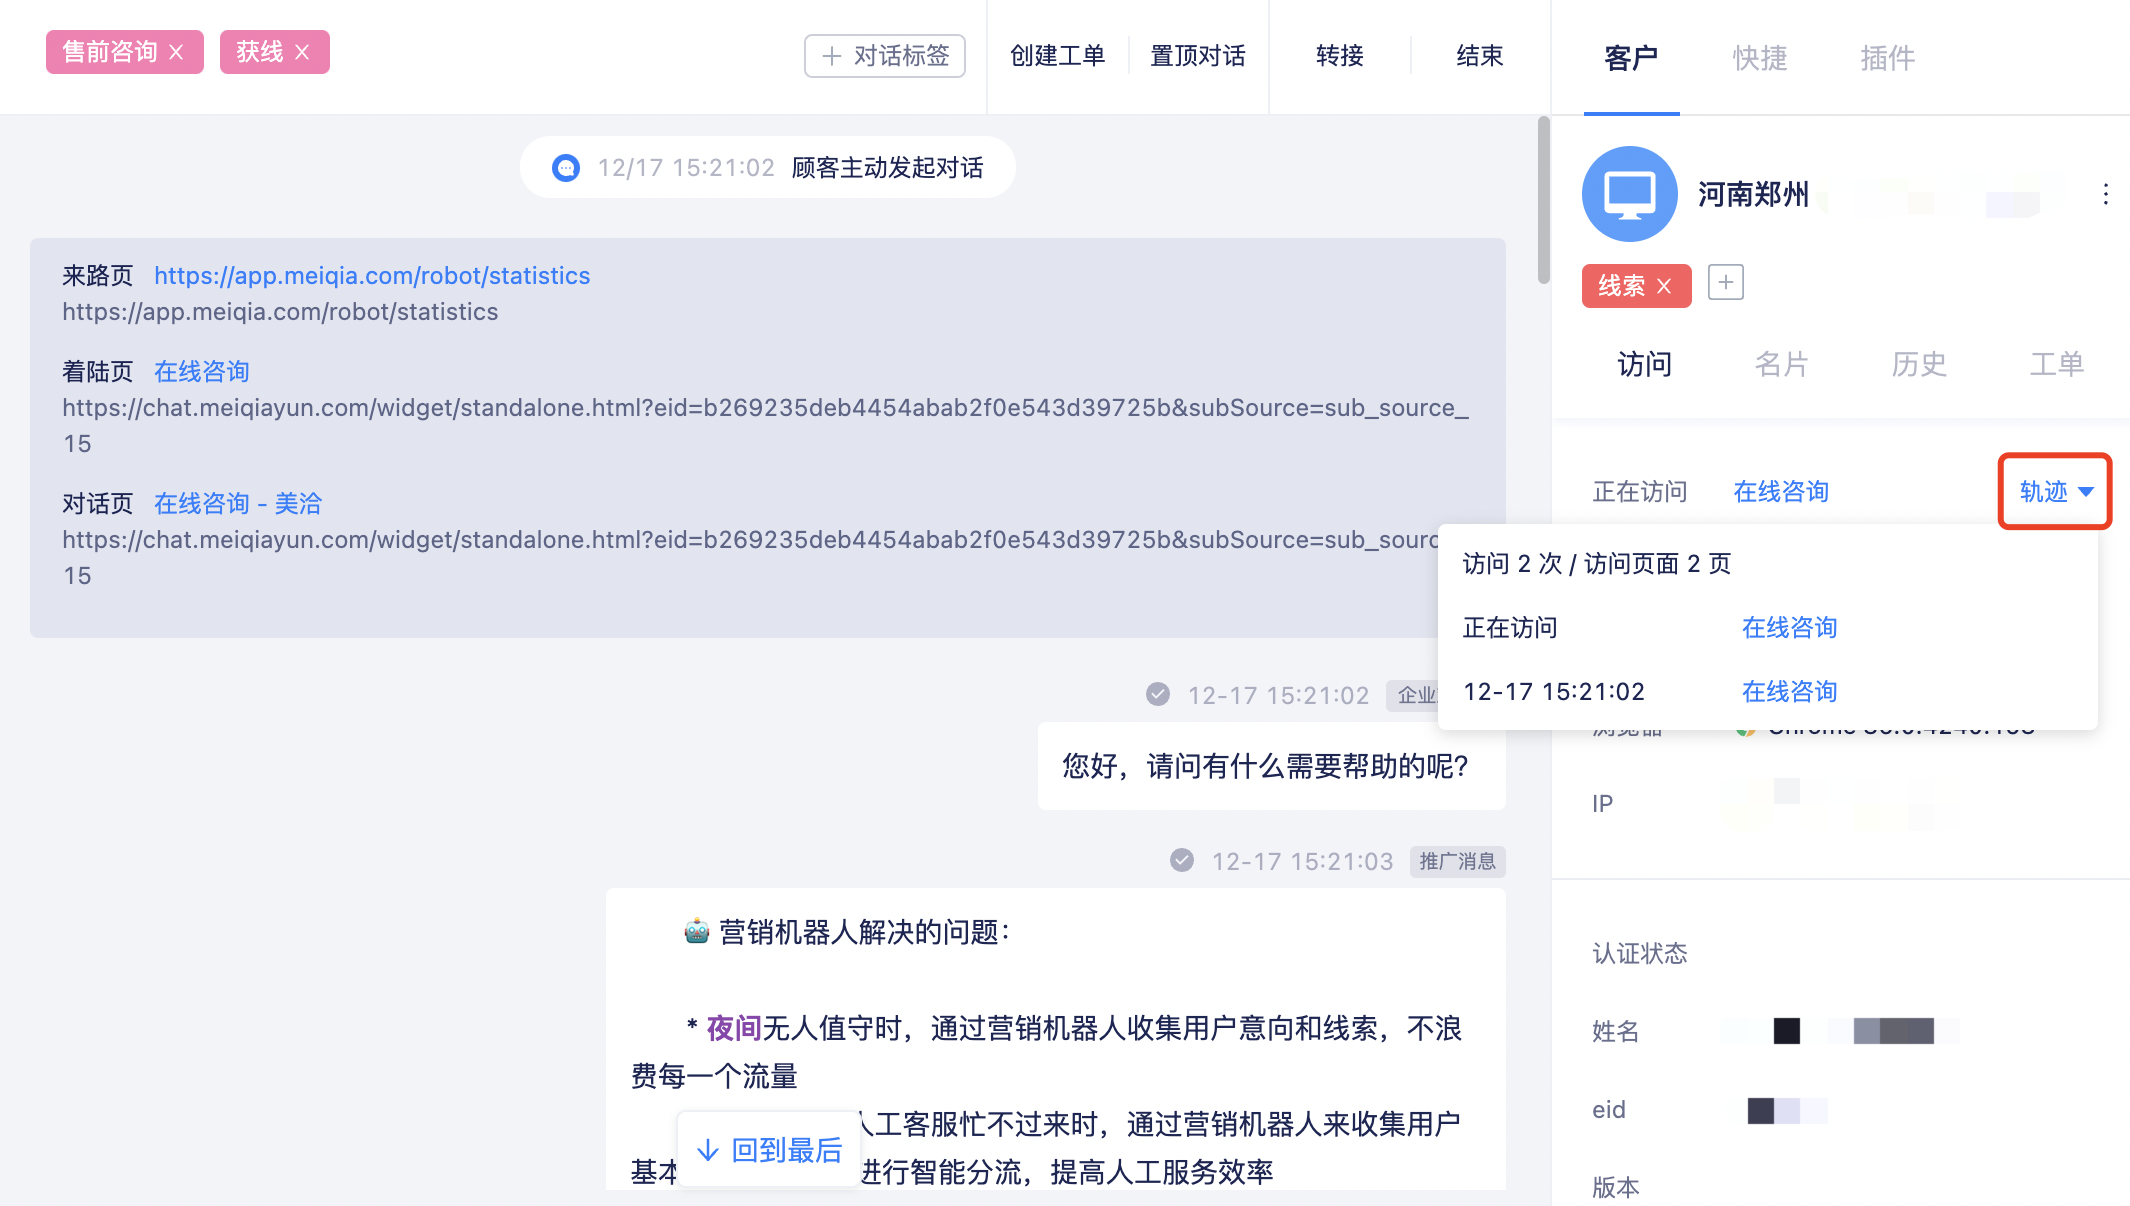This screenshot has width=2130, height=1206.
Task: End the conversation with 结束
Action: pyautogui.click(x=1479, y=56)
